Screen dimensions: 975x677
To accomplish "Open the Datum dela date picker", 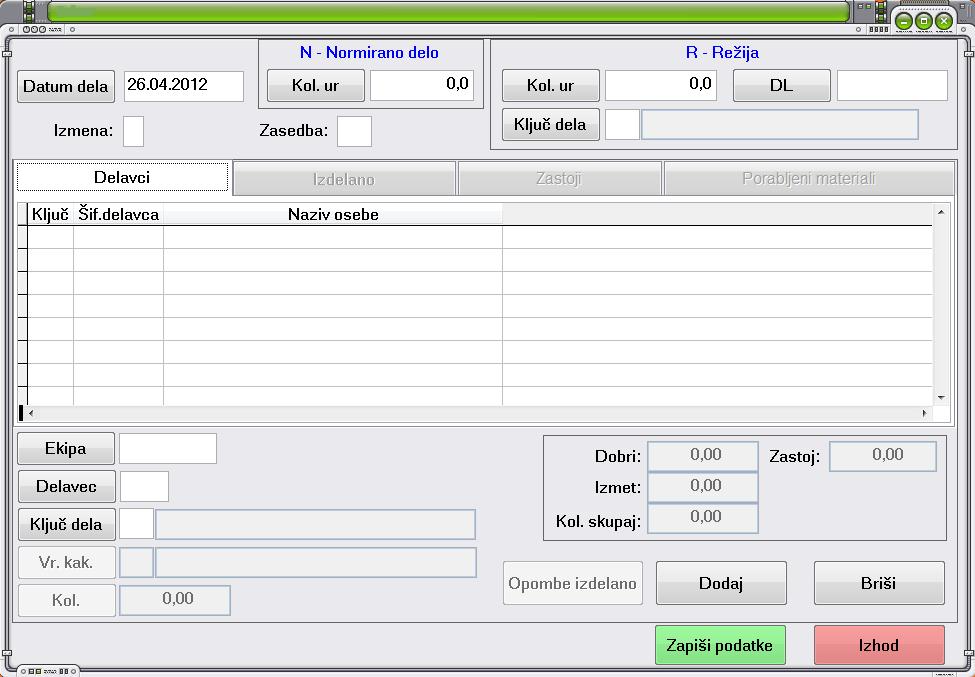I will [66, 86].
